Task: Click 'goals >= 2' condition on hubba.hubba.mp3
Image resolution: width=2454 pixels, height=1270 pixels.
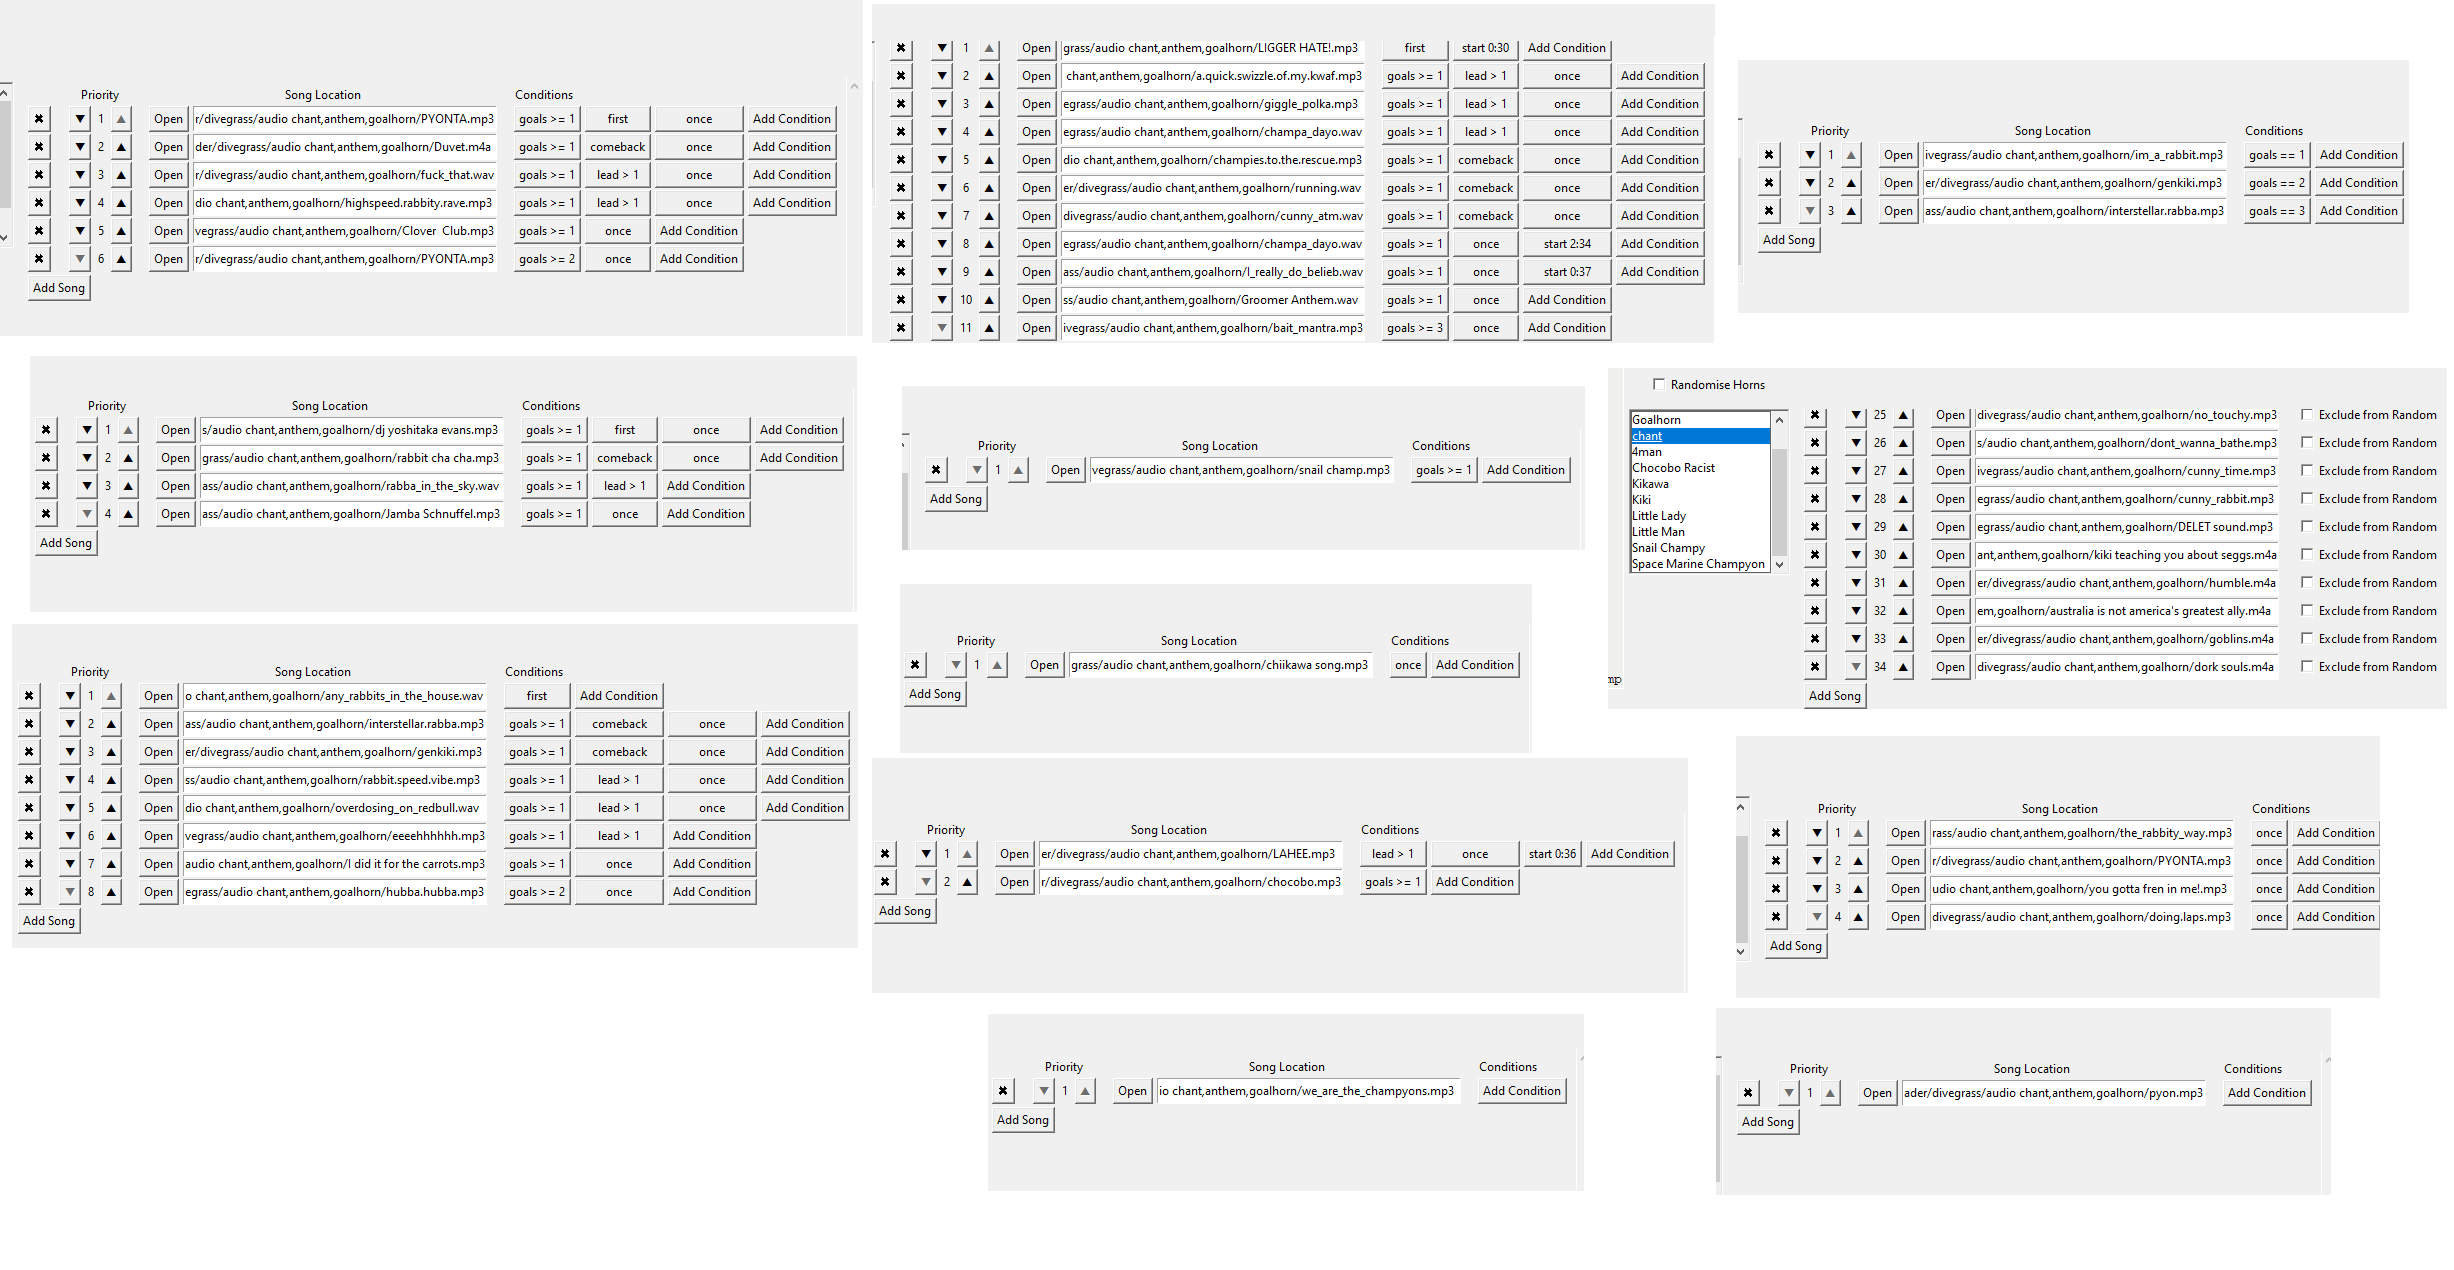Action: 537,892
